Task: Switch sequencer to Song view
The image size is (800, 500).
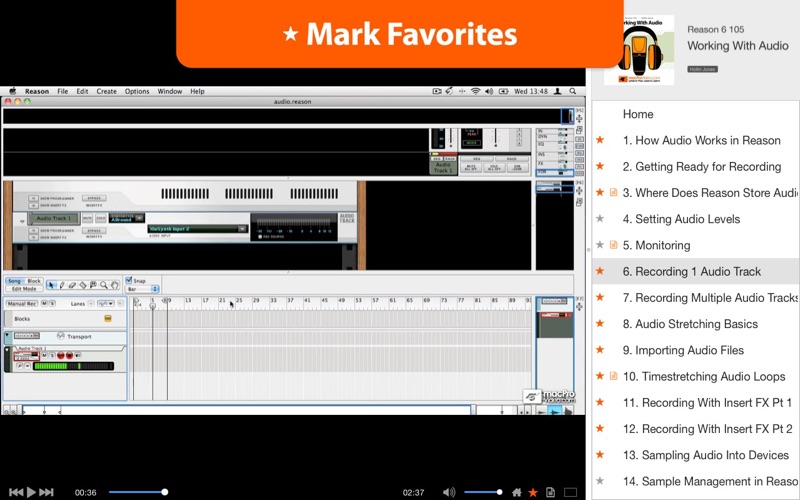Action: click(x=15, y=281)
